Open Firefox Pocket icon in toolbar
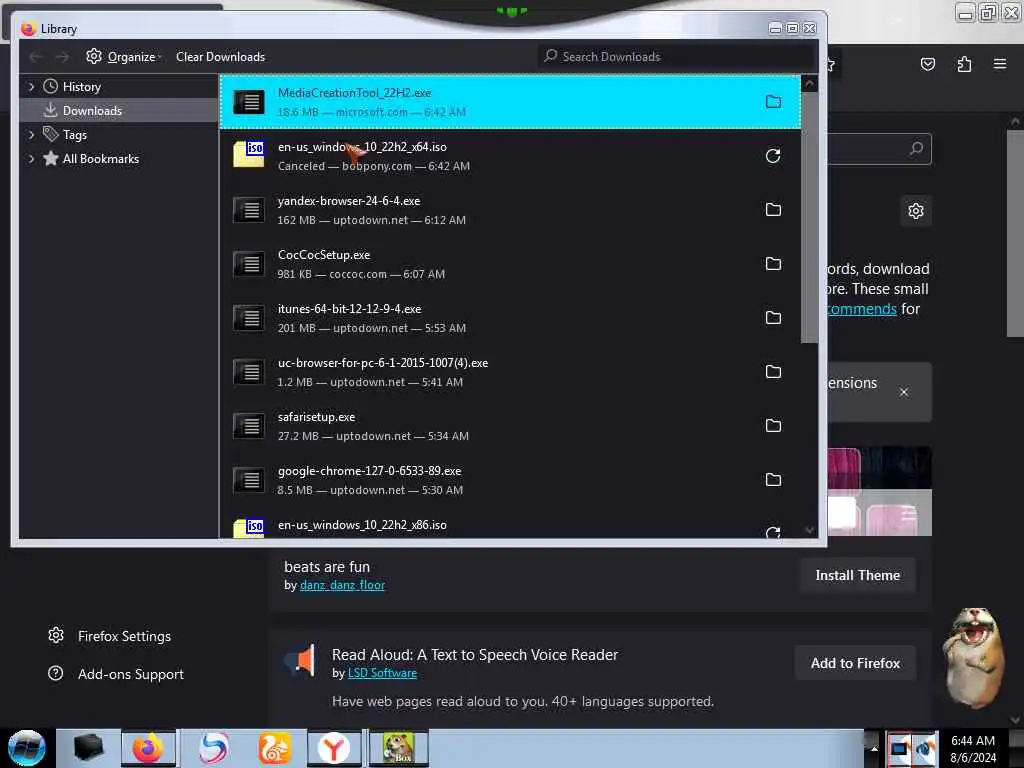1024x768 pixels. (927, 64)
